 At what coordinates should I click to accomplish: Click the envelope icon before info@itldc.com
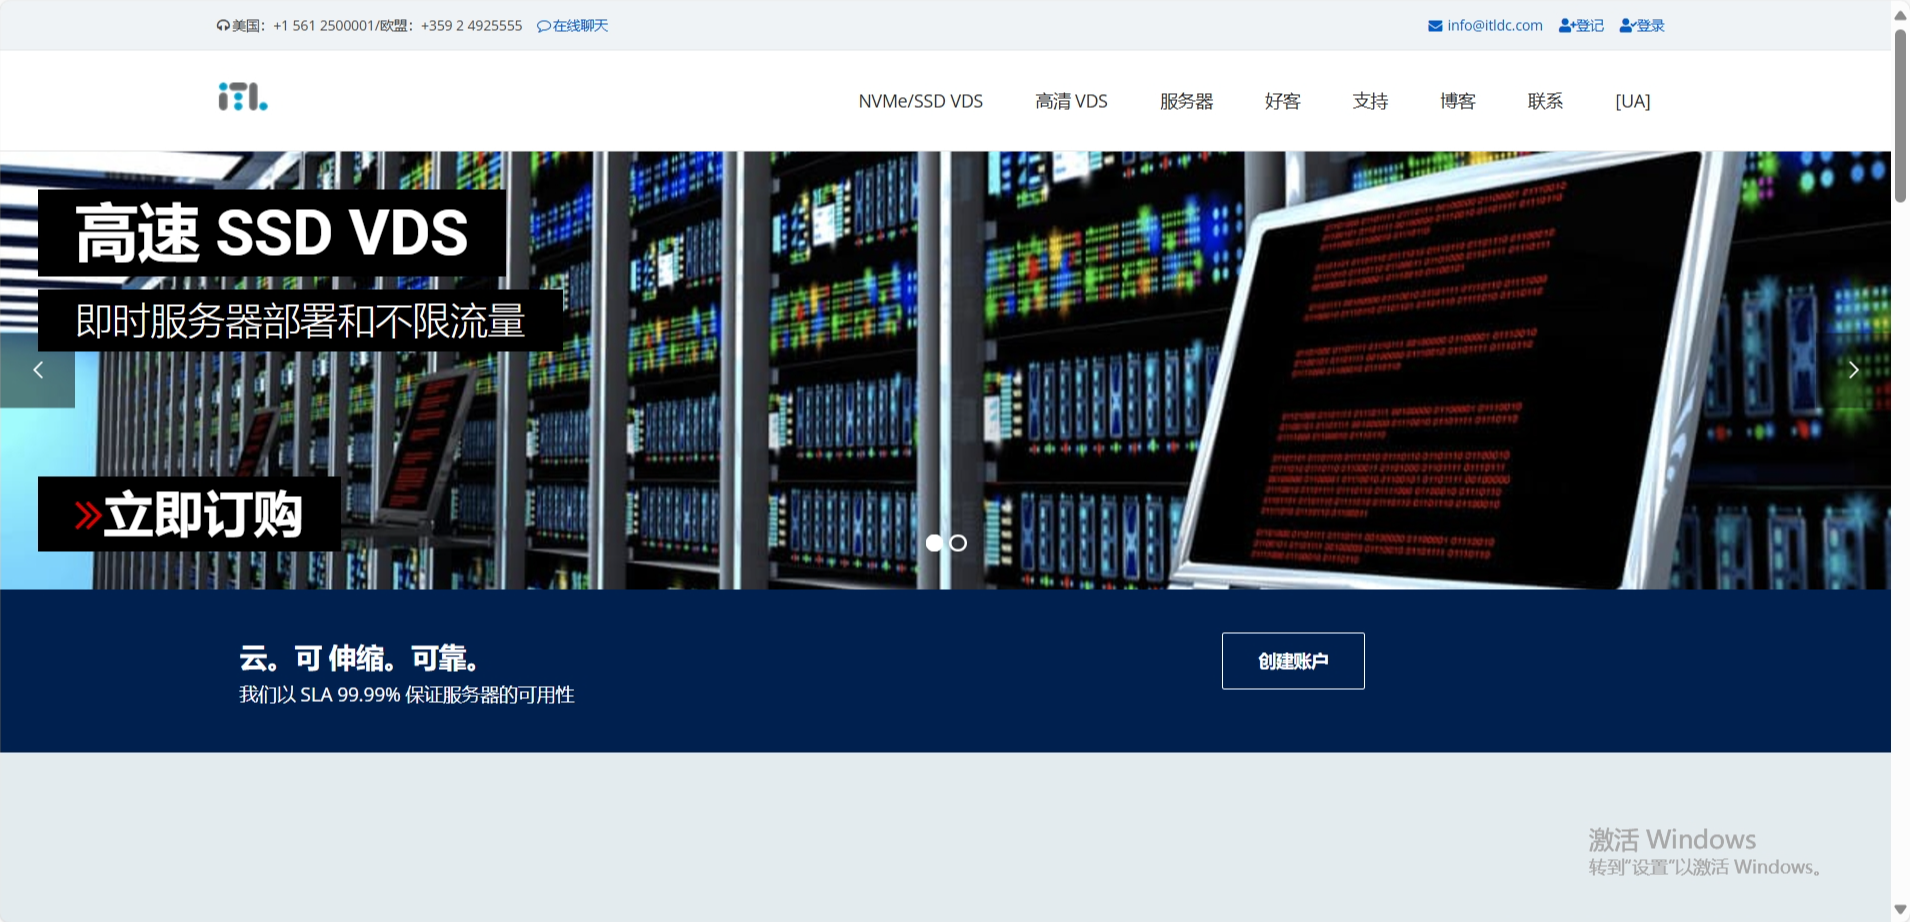coord(1435,25)
